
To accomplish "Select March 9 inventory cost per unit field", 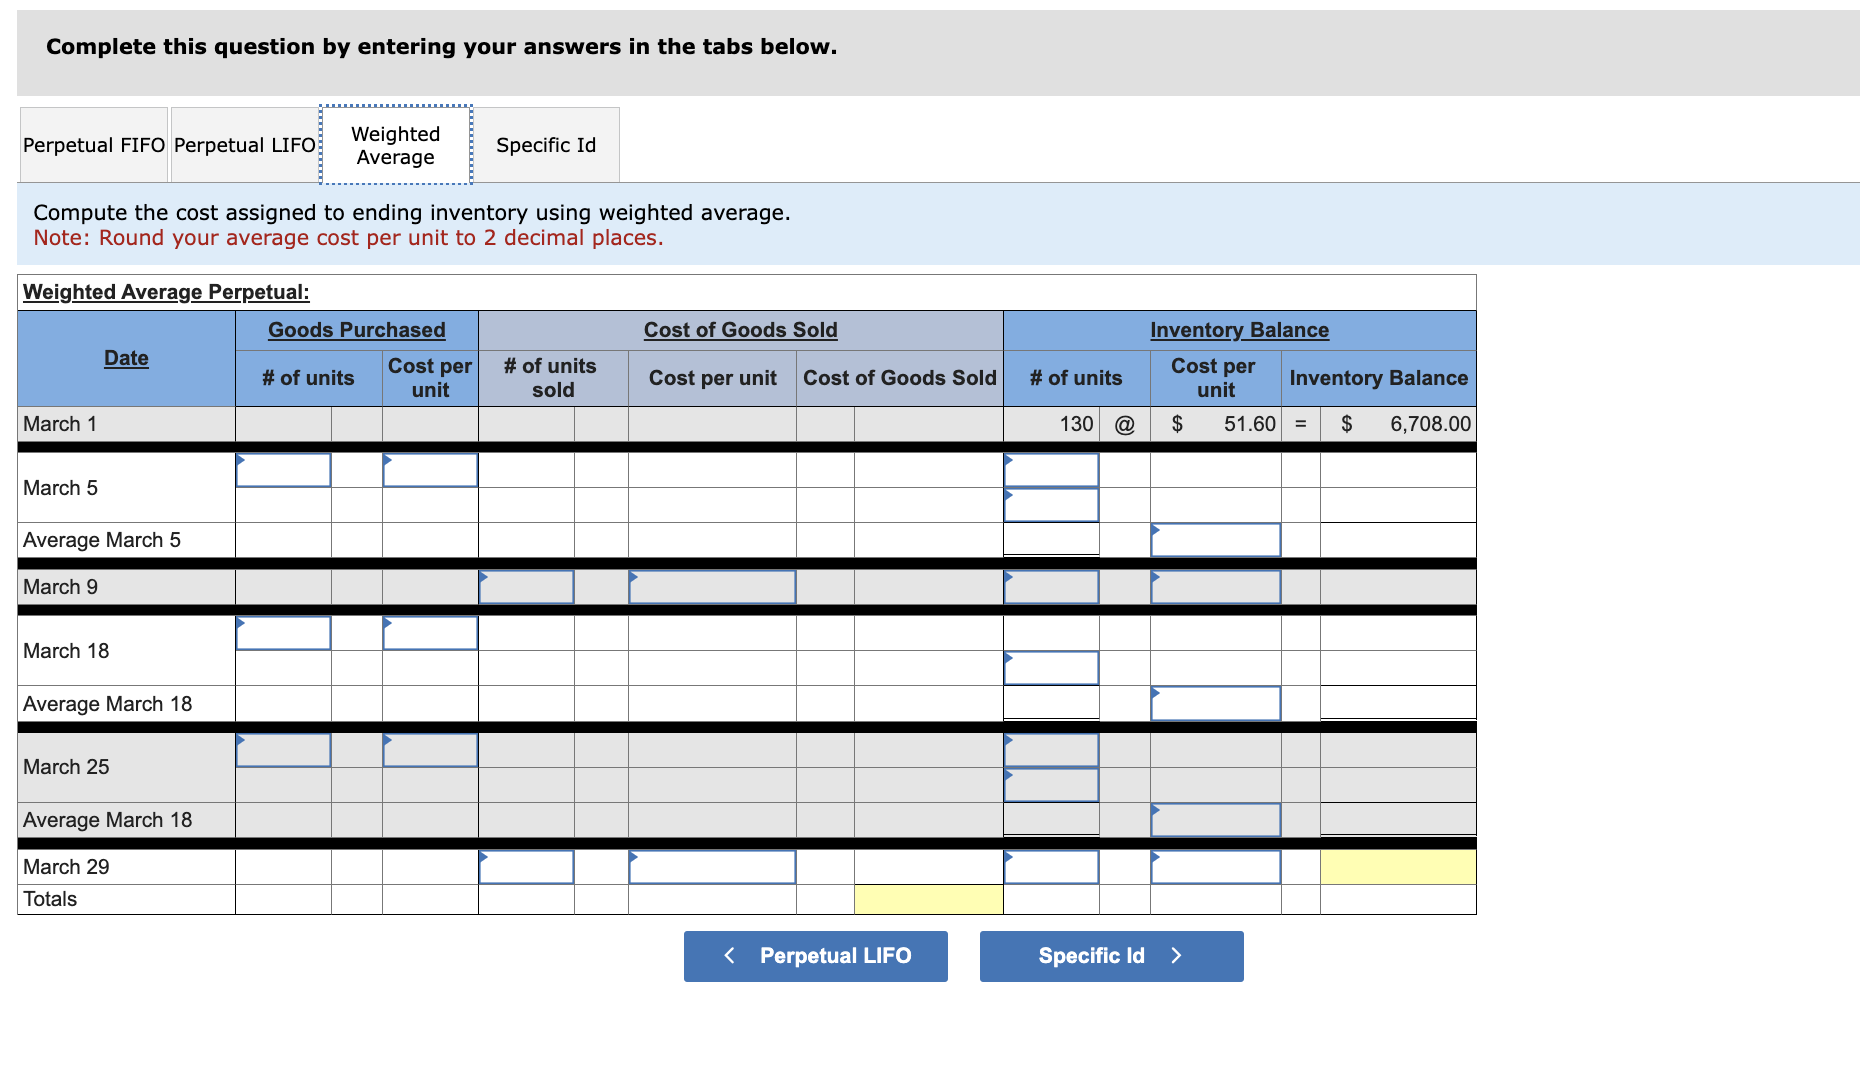I will point(1216,587).
